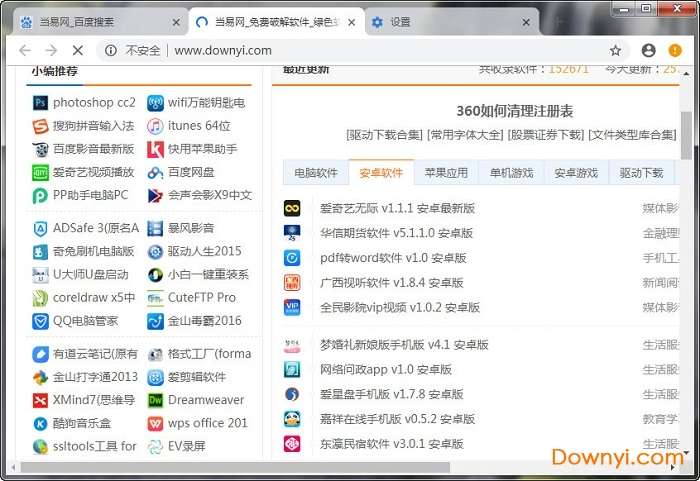Image resolution: width=700 pixels, height=481 pixels.
Task: Open 网络问政app v1.0 安卓版 link
Action: pos(386,369)
